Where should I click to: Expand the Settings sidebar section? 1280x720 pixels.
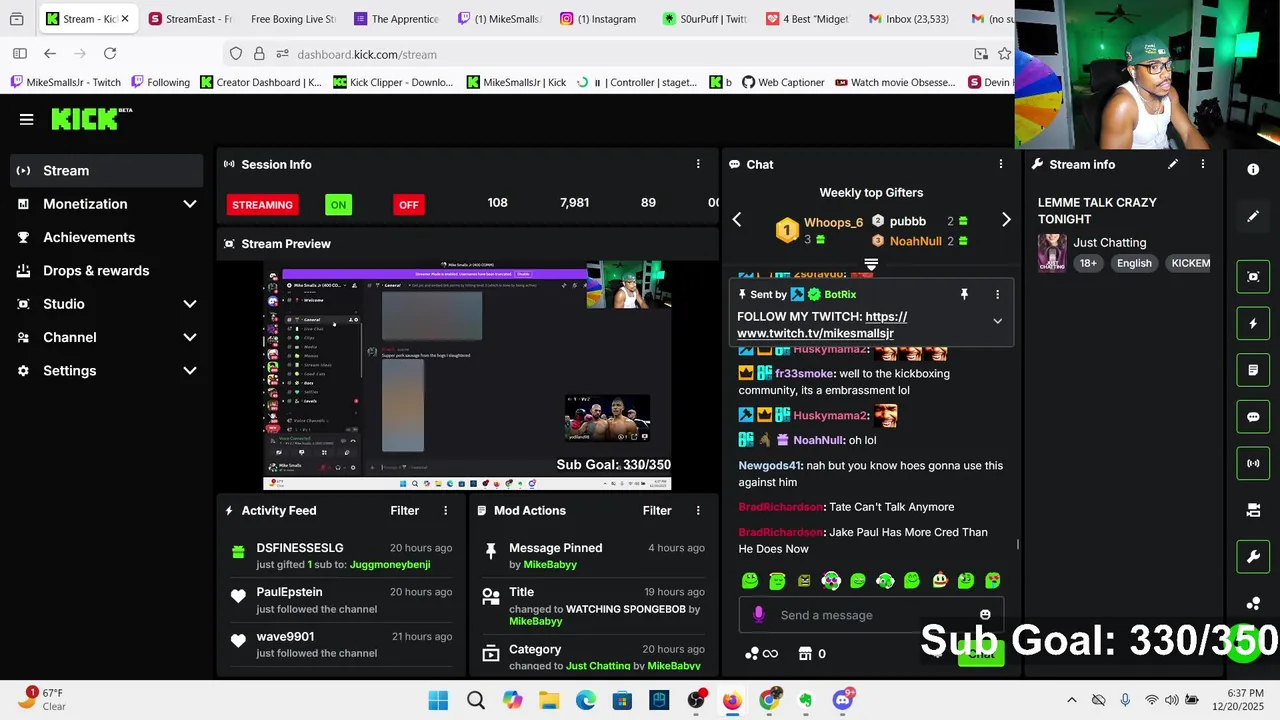coord(190,371)
